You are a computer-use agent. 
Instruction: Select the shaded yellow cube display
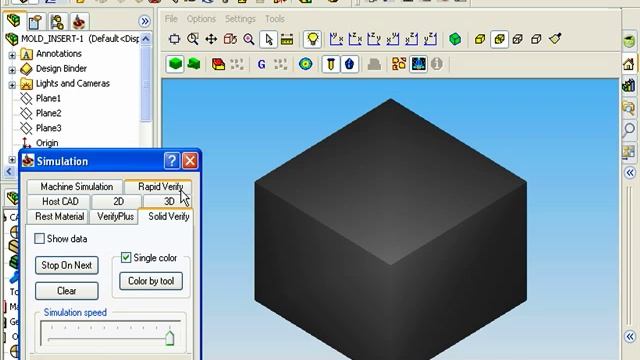[x=480, y=39]
